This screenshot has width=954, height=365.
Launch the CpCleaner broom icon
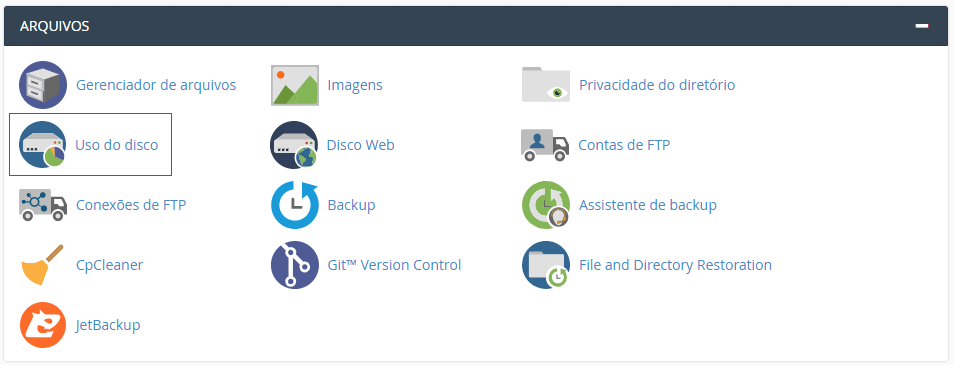(x=43, y=265)
